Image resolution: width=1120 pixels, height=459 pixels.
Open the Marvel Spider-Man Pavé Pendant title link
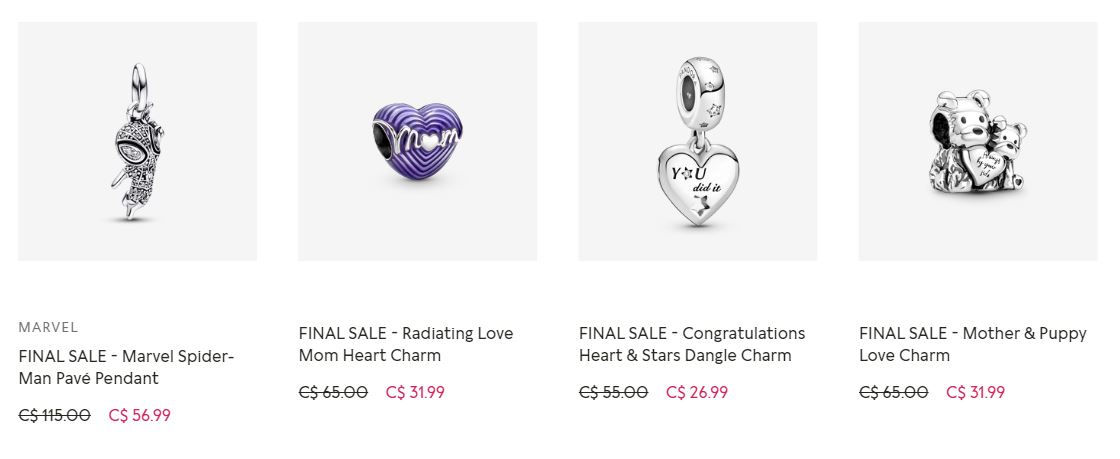(x=126, y=367)
